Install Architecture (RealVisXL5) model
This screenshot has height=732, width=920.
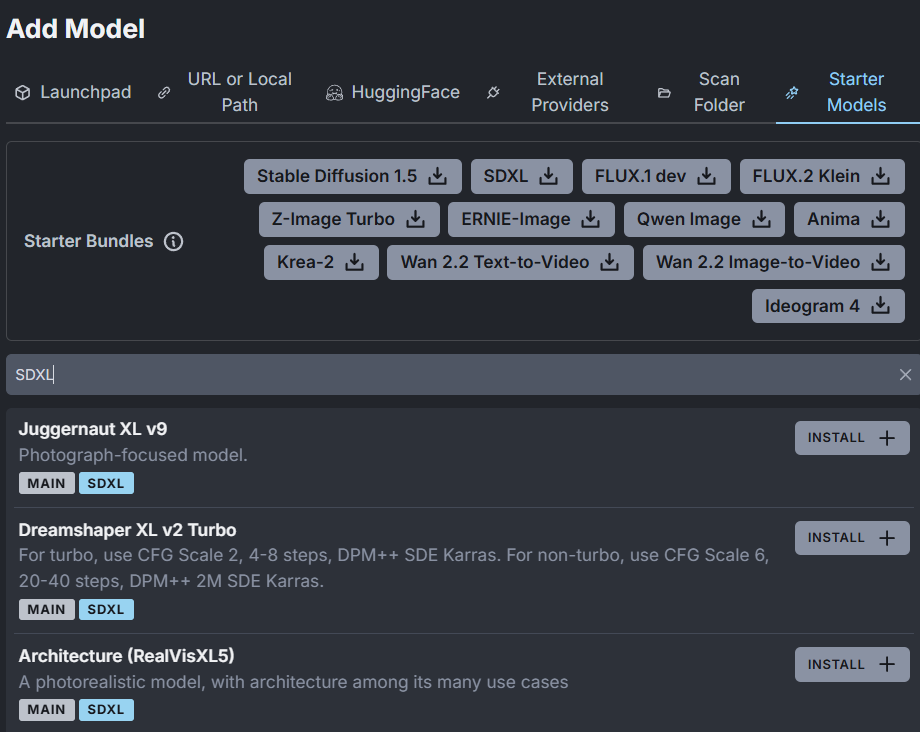(852, 664)
